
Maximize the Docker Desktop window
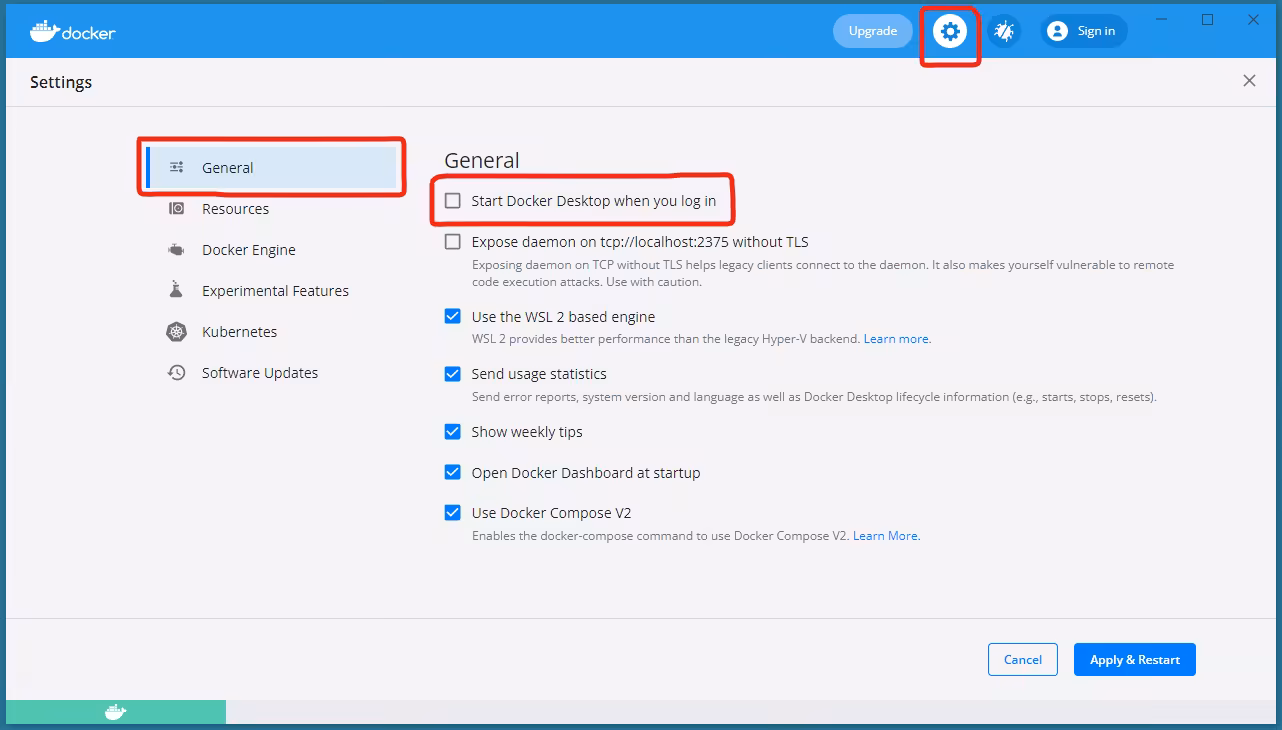[1208, 20]
